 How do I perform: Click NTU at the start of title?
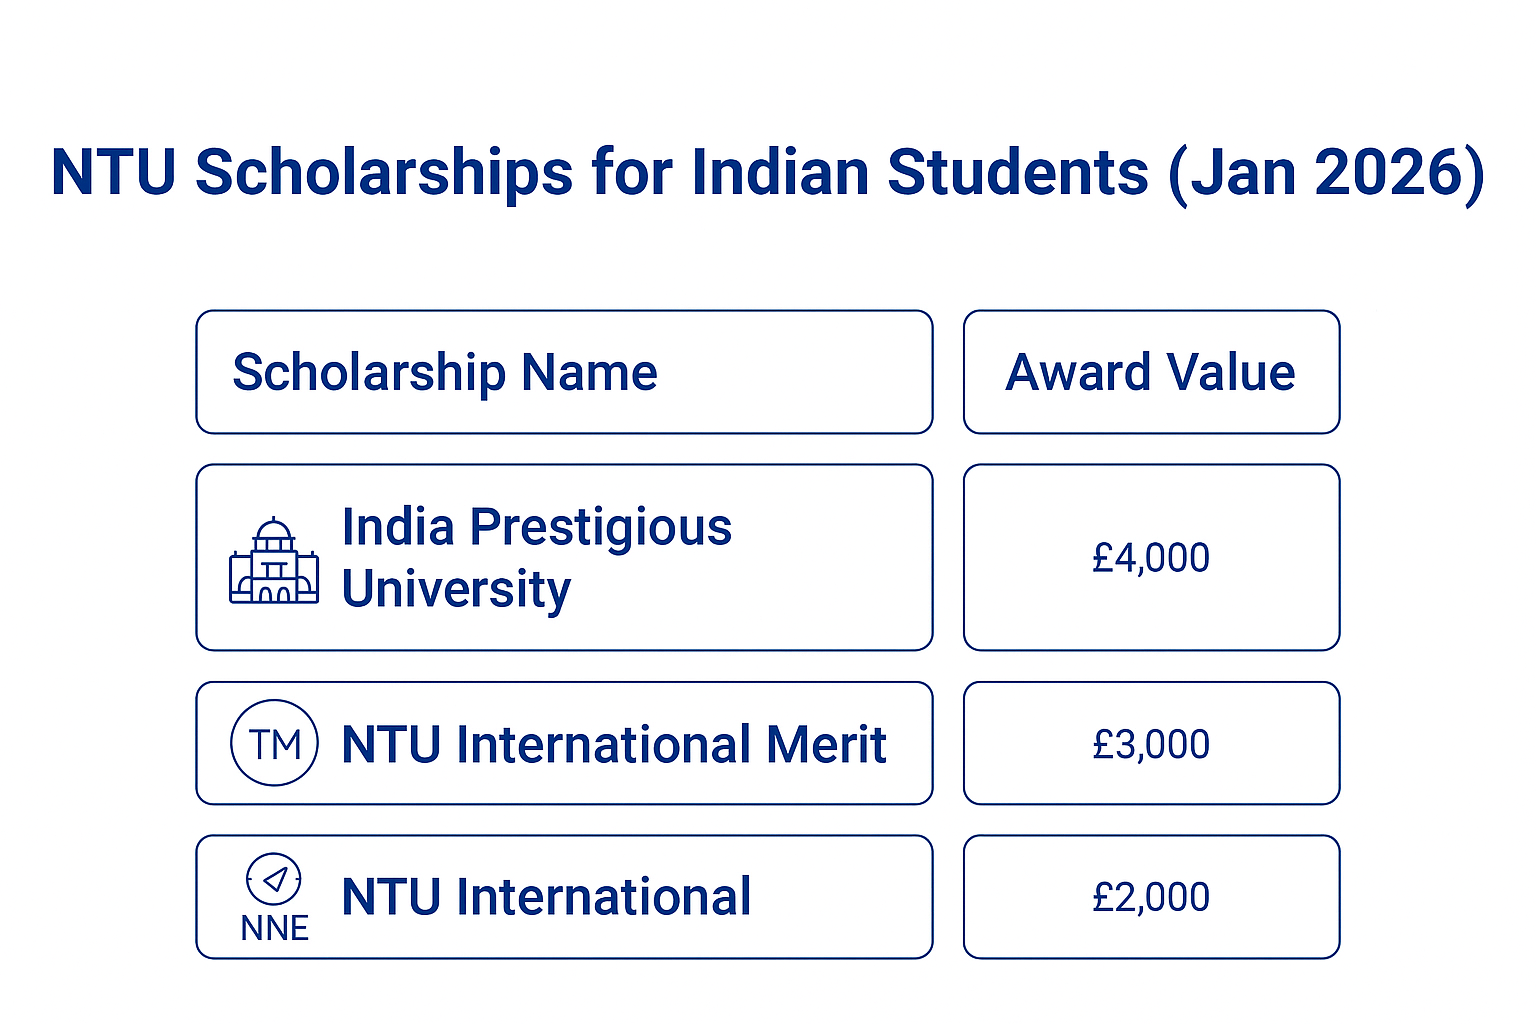click(113, 173)
